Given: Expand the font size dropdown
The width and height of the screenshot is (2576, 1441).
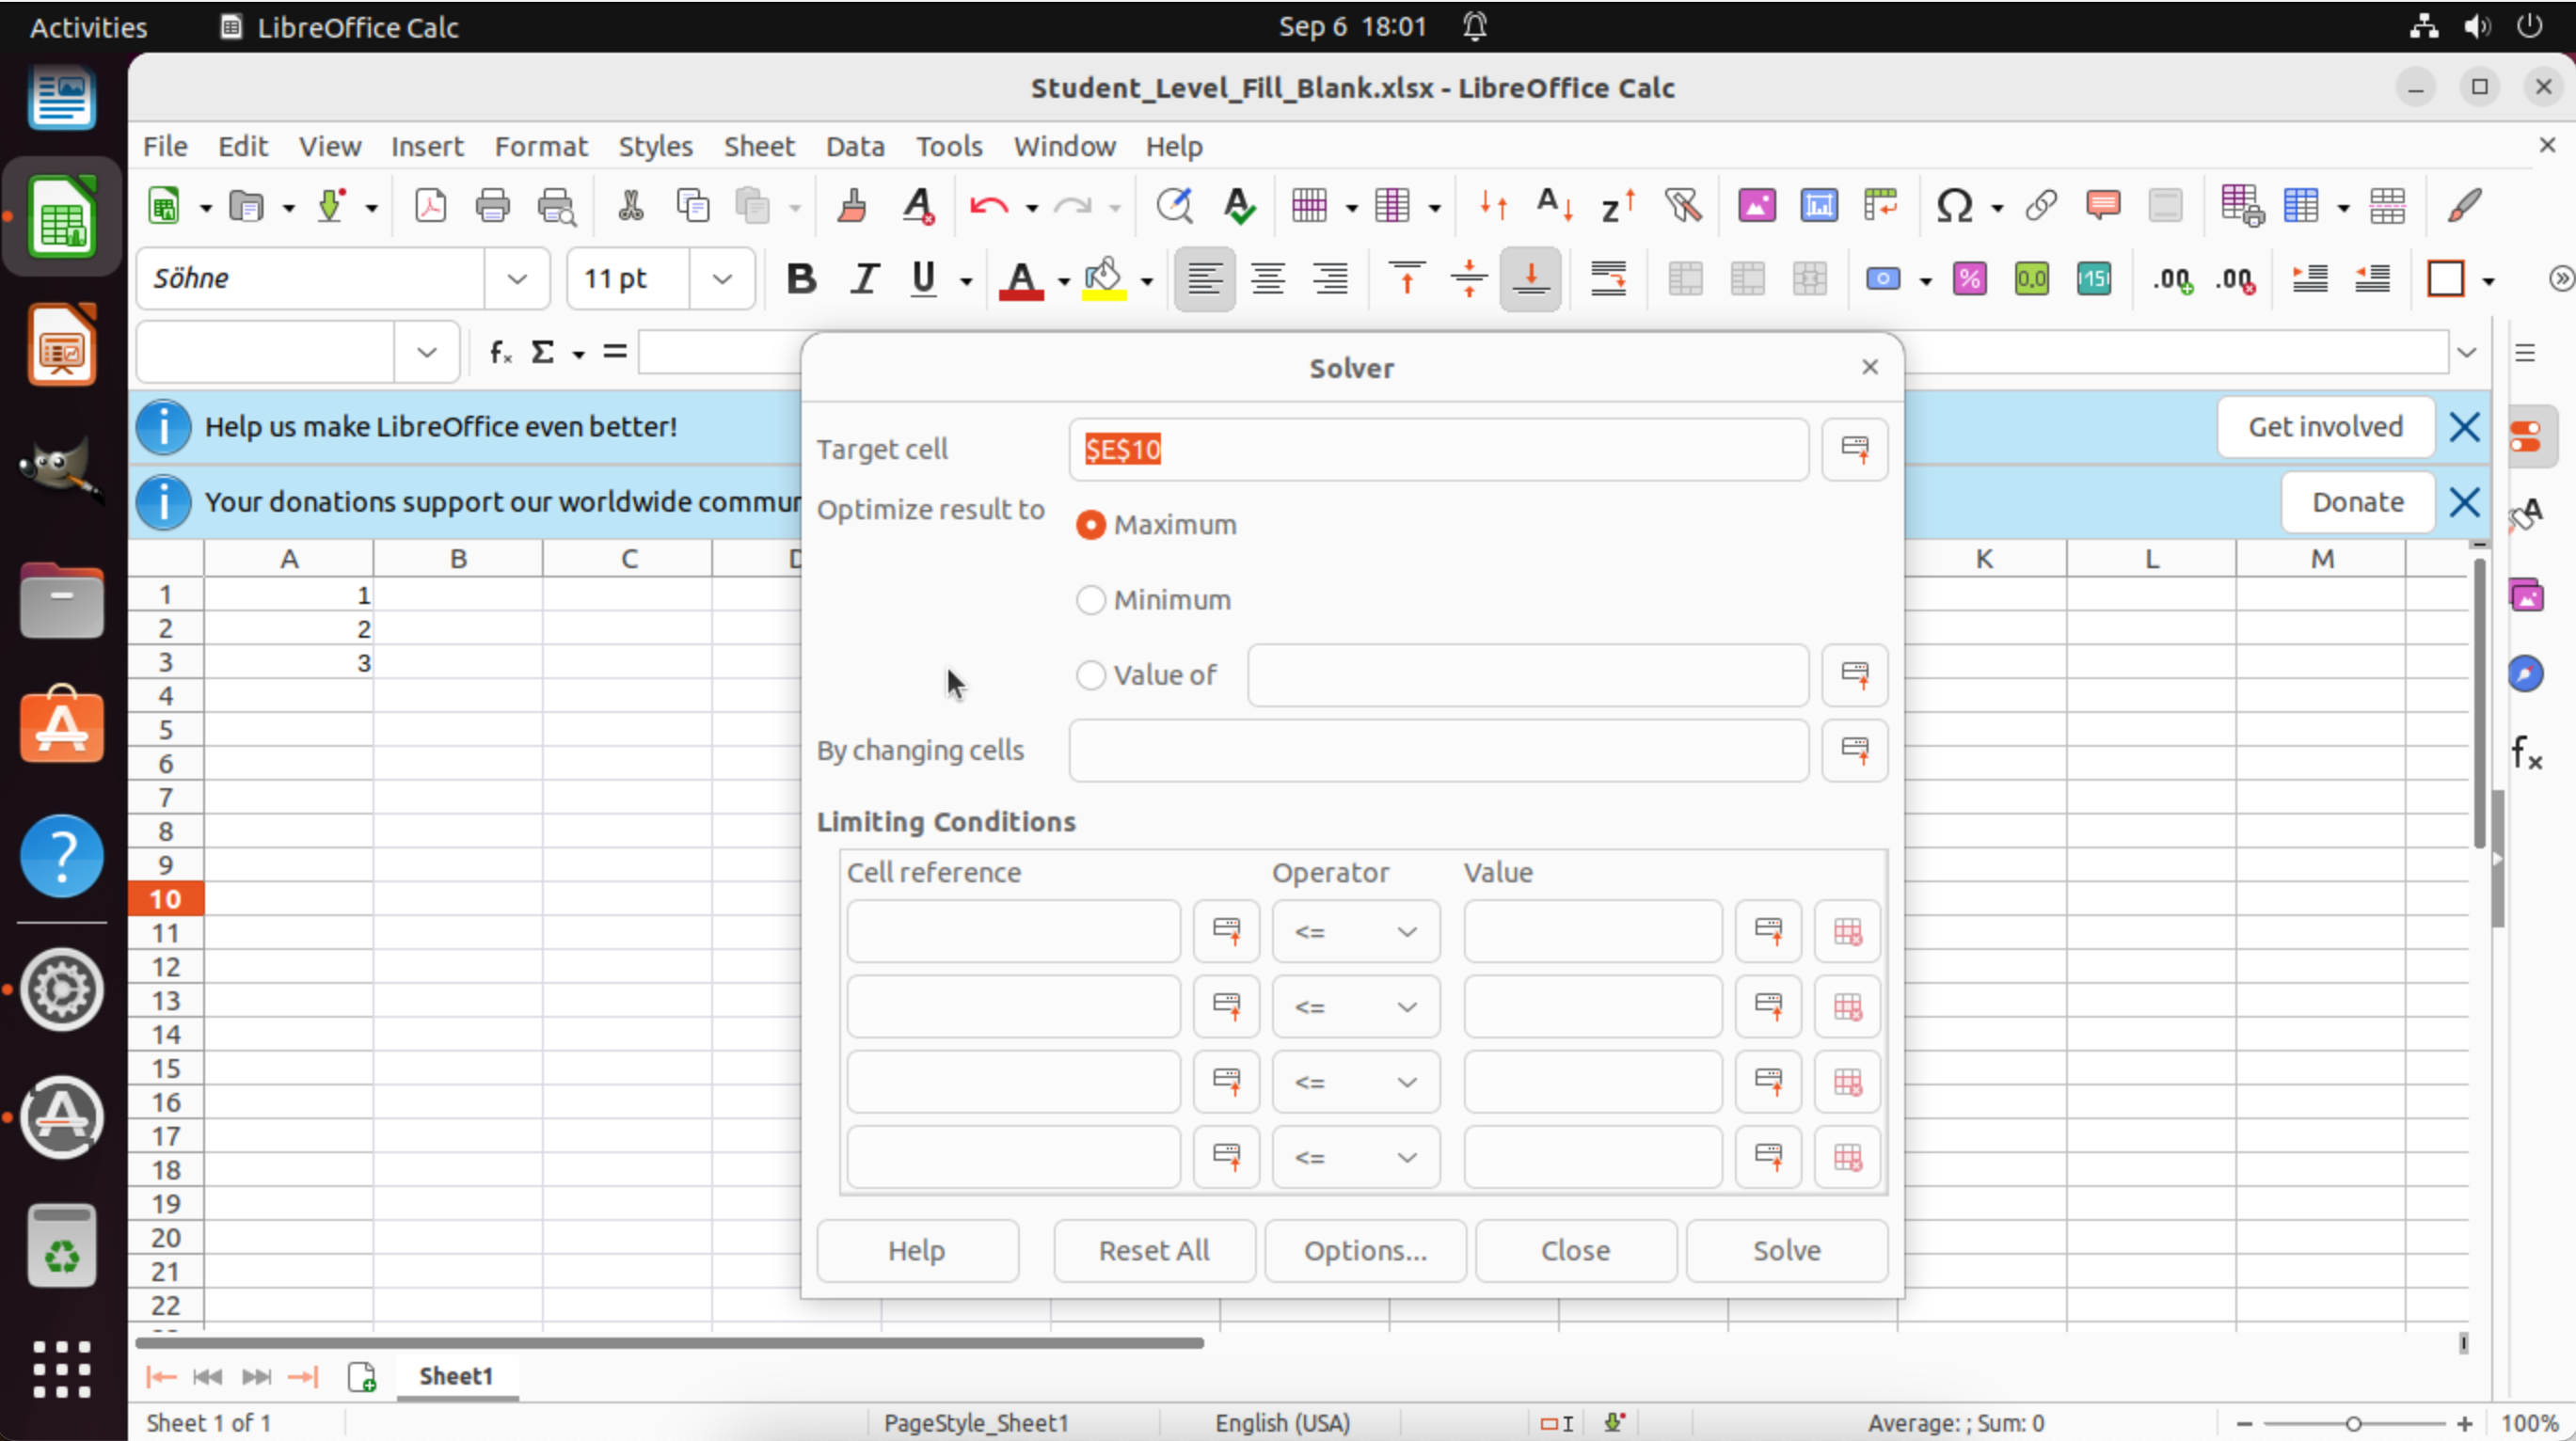Looking at the screenshot, I should click(x=721, y=278).
